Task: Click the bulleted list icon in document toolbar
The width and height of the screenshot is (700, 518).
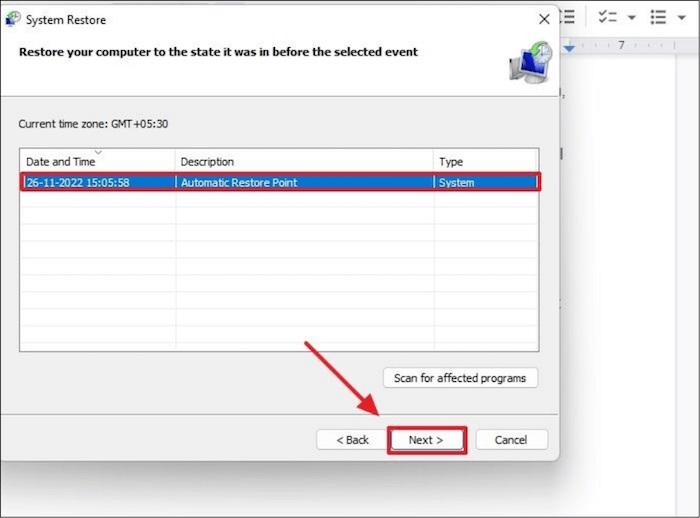Action: coord(658,17)
